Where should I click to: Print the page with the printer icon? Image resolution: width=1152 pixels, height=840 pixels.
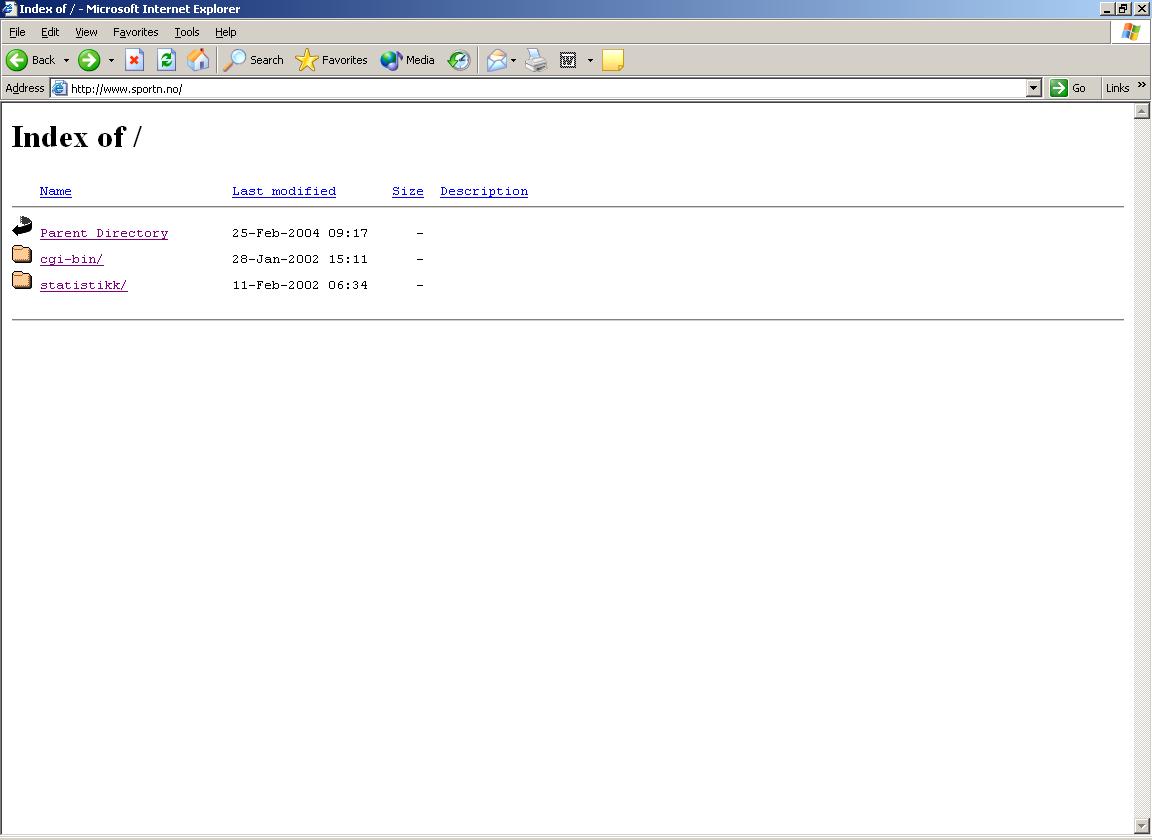536,60
